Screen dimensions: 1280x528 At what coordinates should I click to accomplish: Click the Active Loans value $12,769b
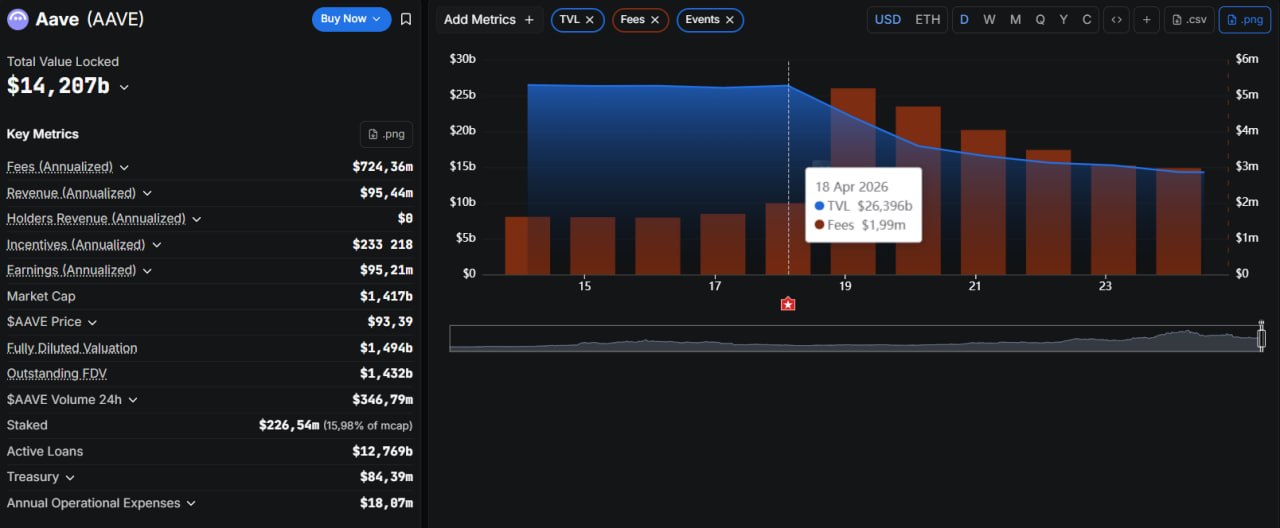383,452
